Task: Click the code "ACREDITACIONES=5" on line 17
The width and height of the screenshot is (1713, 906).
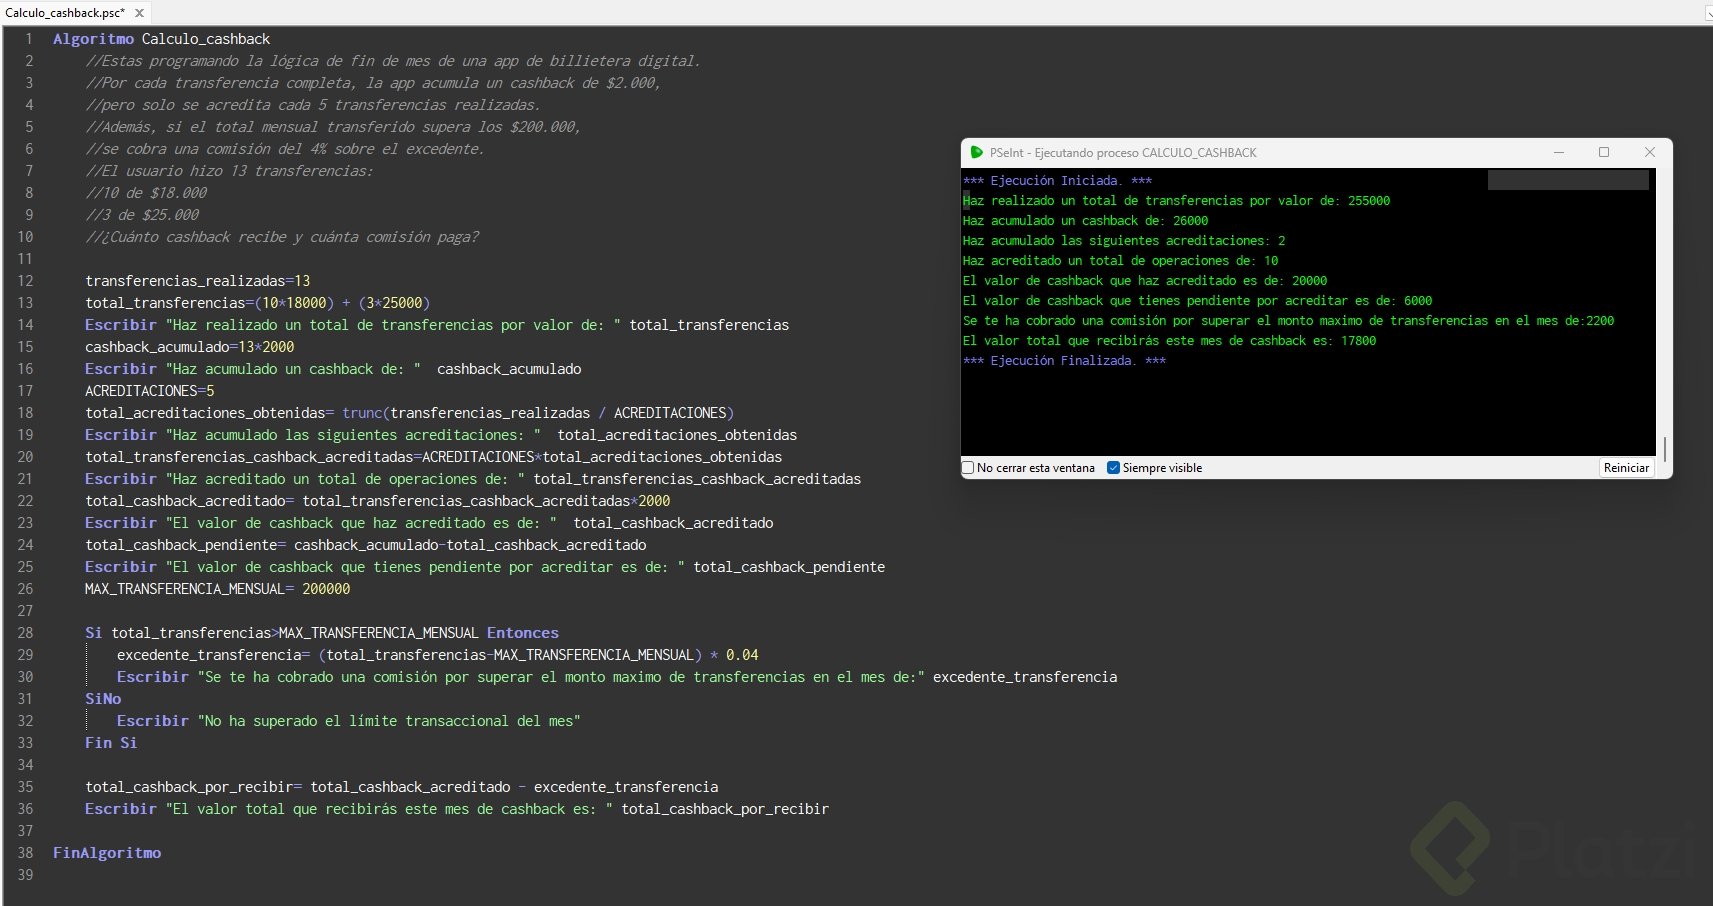Action: click(x=150, y=391)
